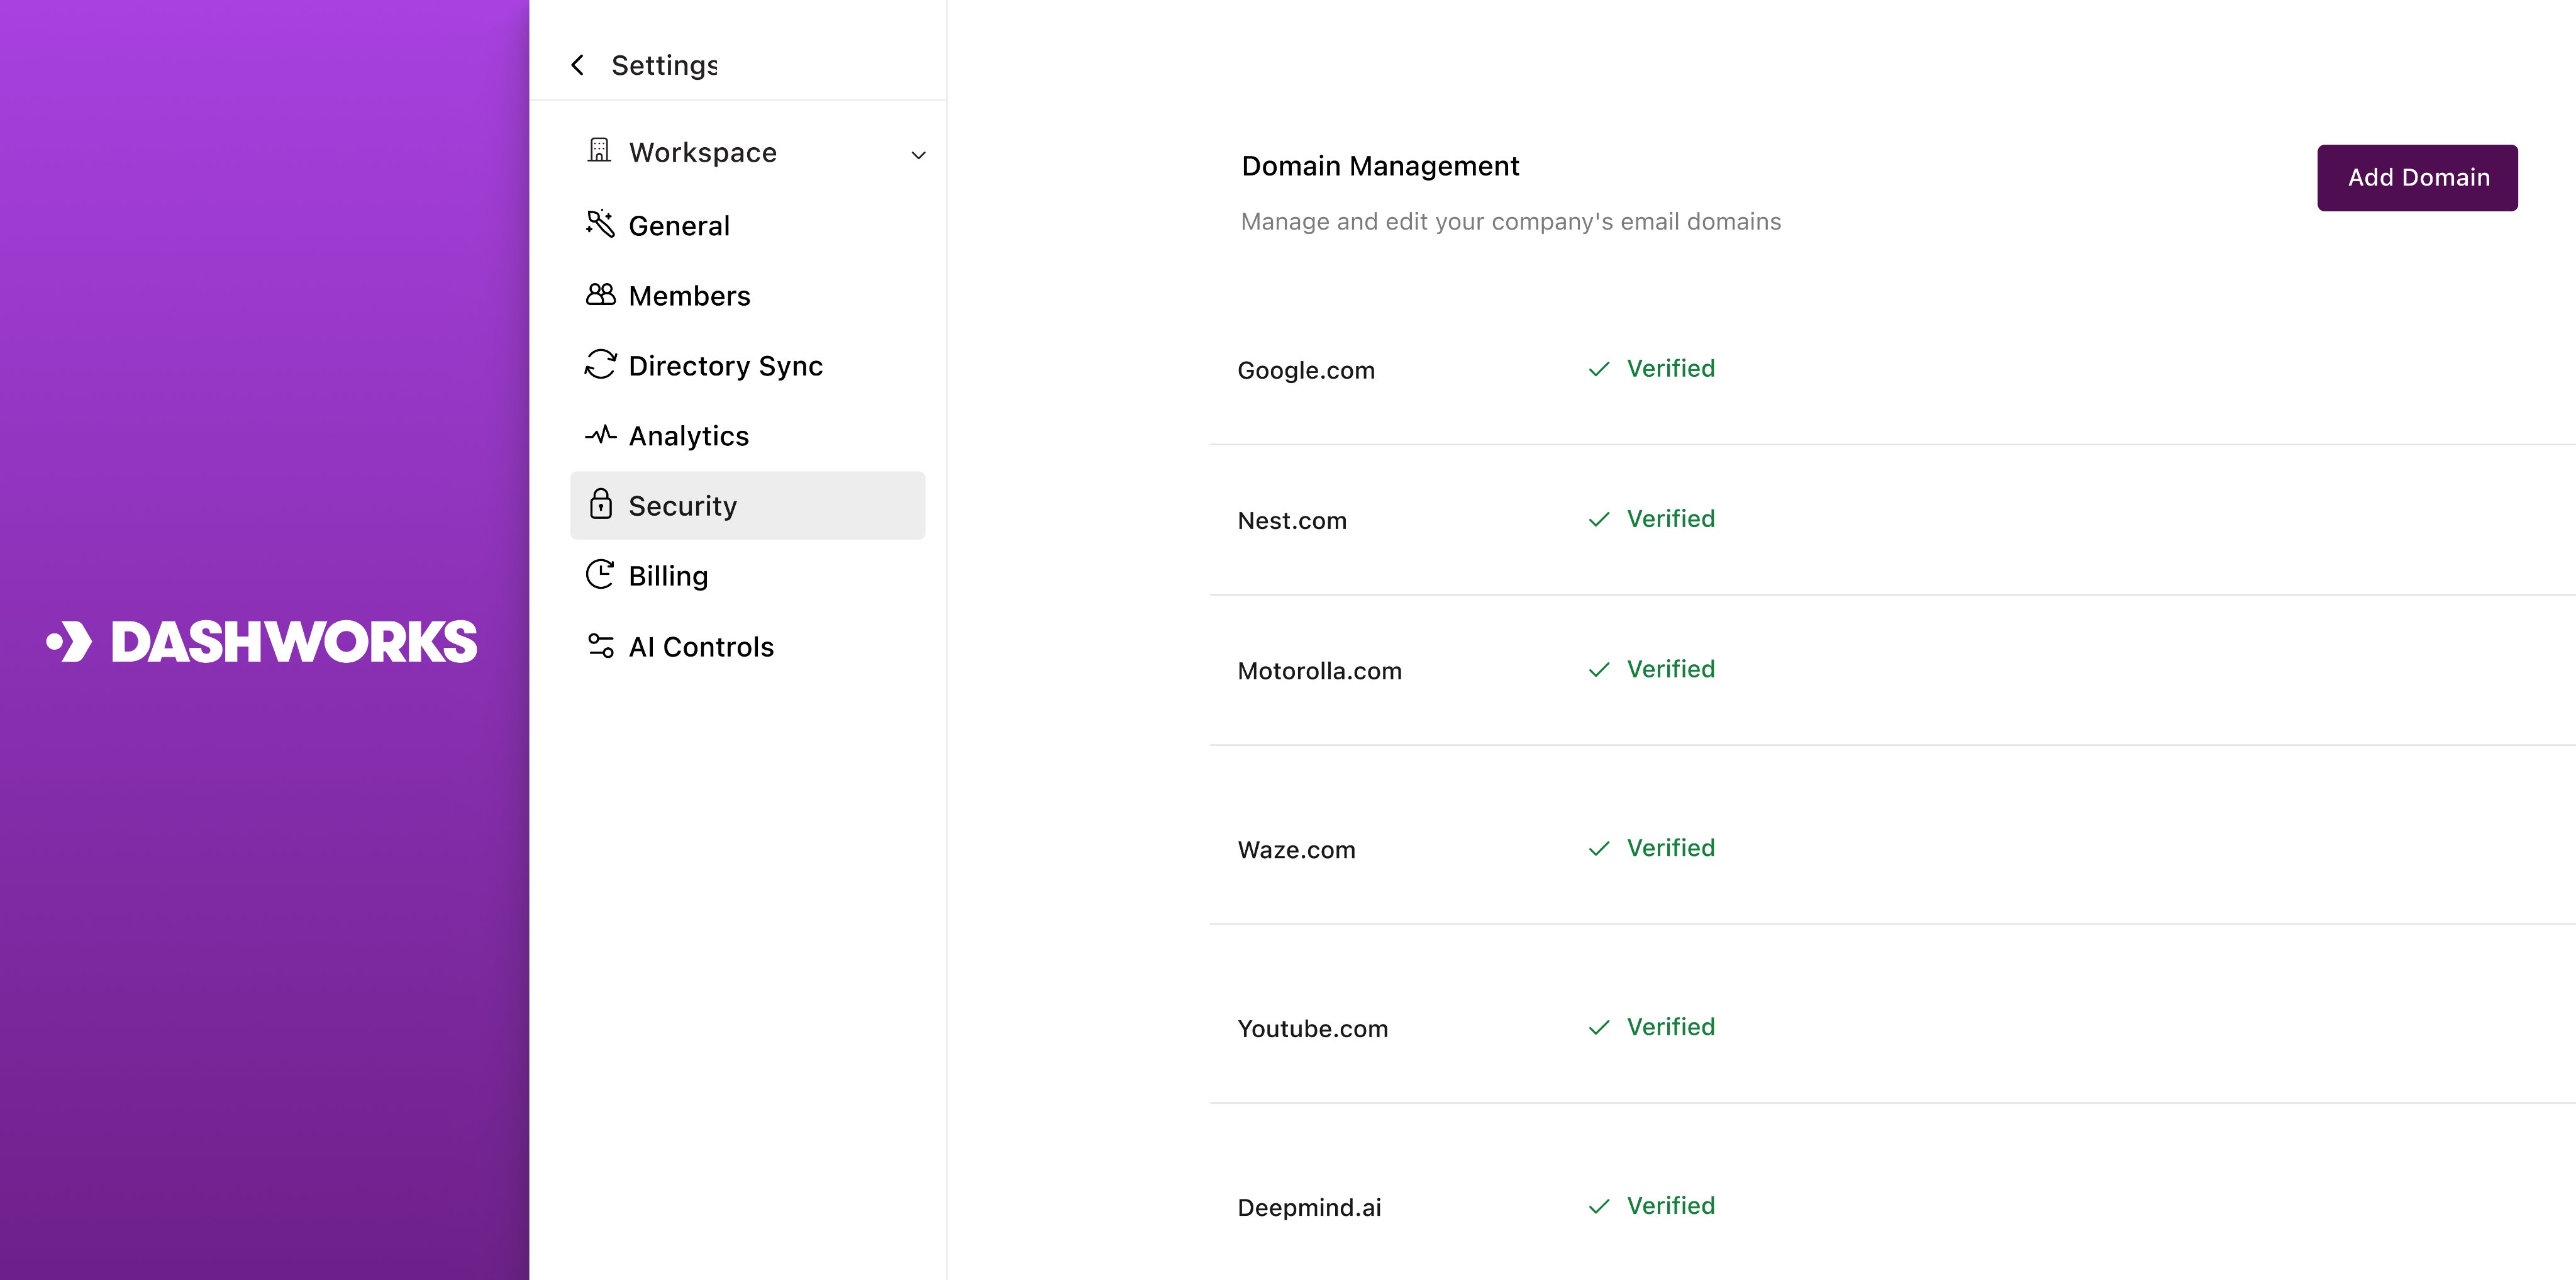This screenshot has height=1280, width=2576.
Task: Click the Workspace building icon
Action: (x=599, y=150)
